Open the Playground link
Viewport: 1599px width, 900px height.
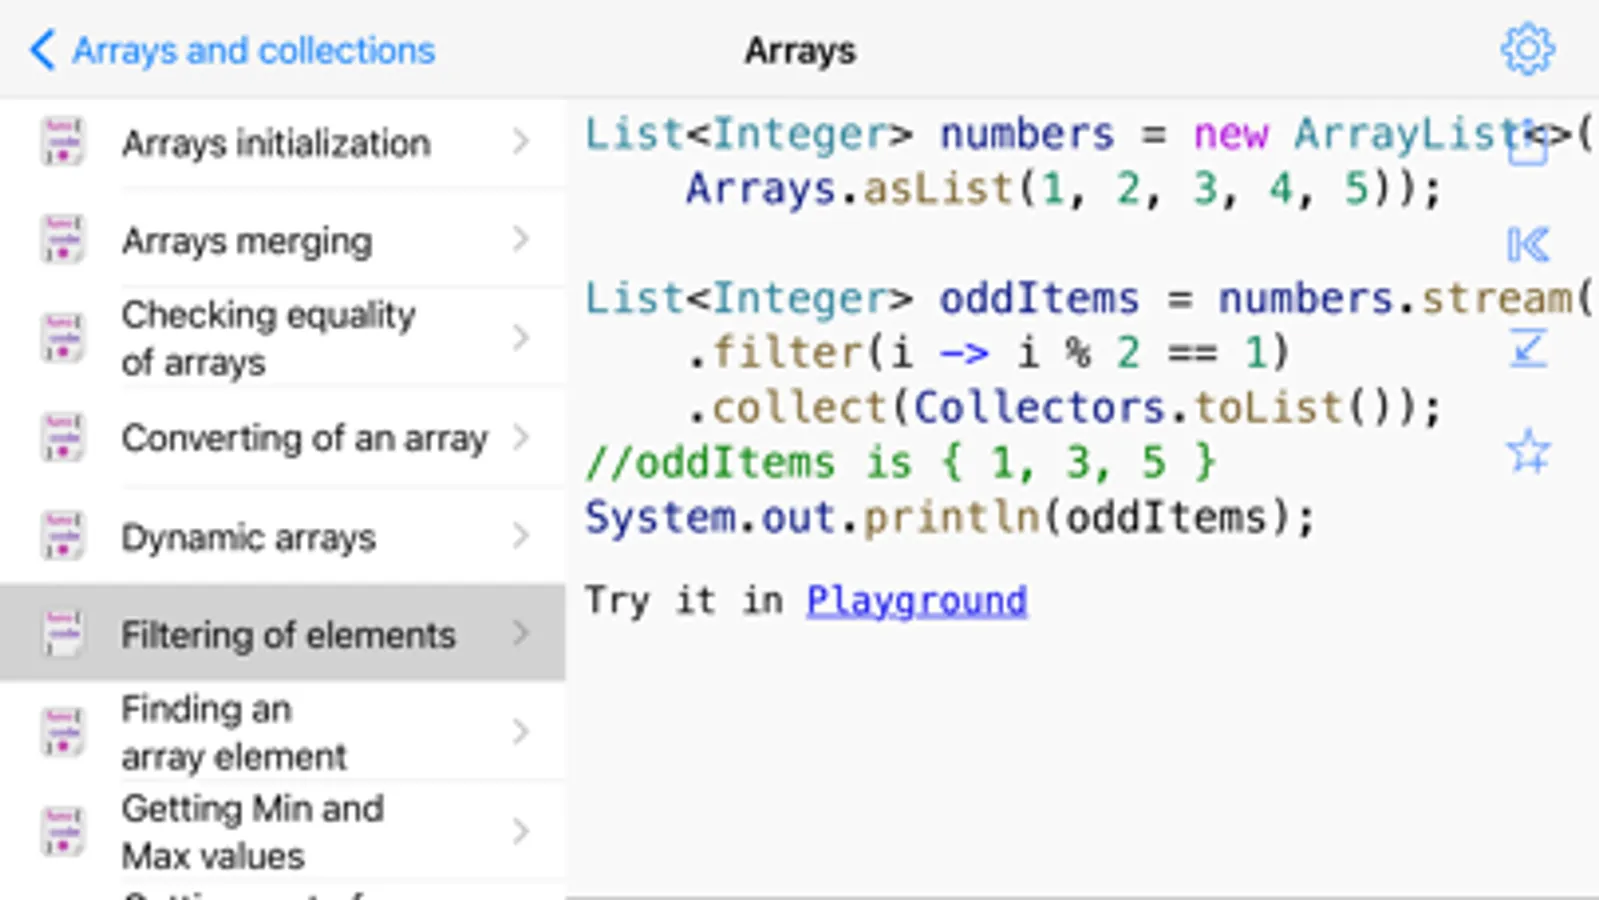click(916, 601)
